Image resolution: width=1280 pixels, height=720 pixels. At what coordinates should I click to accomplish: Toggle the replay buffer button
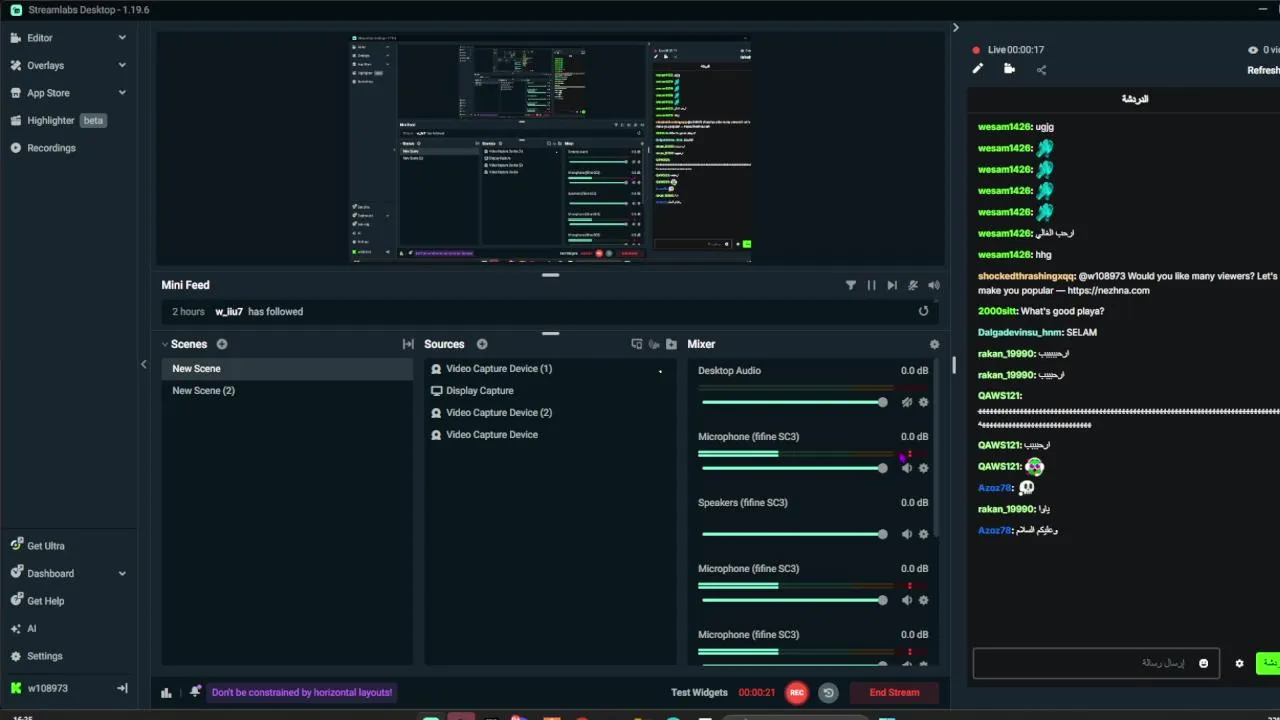[x=828, y=692]
